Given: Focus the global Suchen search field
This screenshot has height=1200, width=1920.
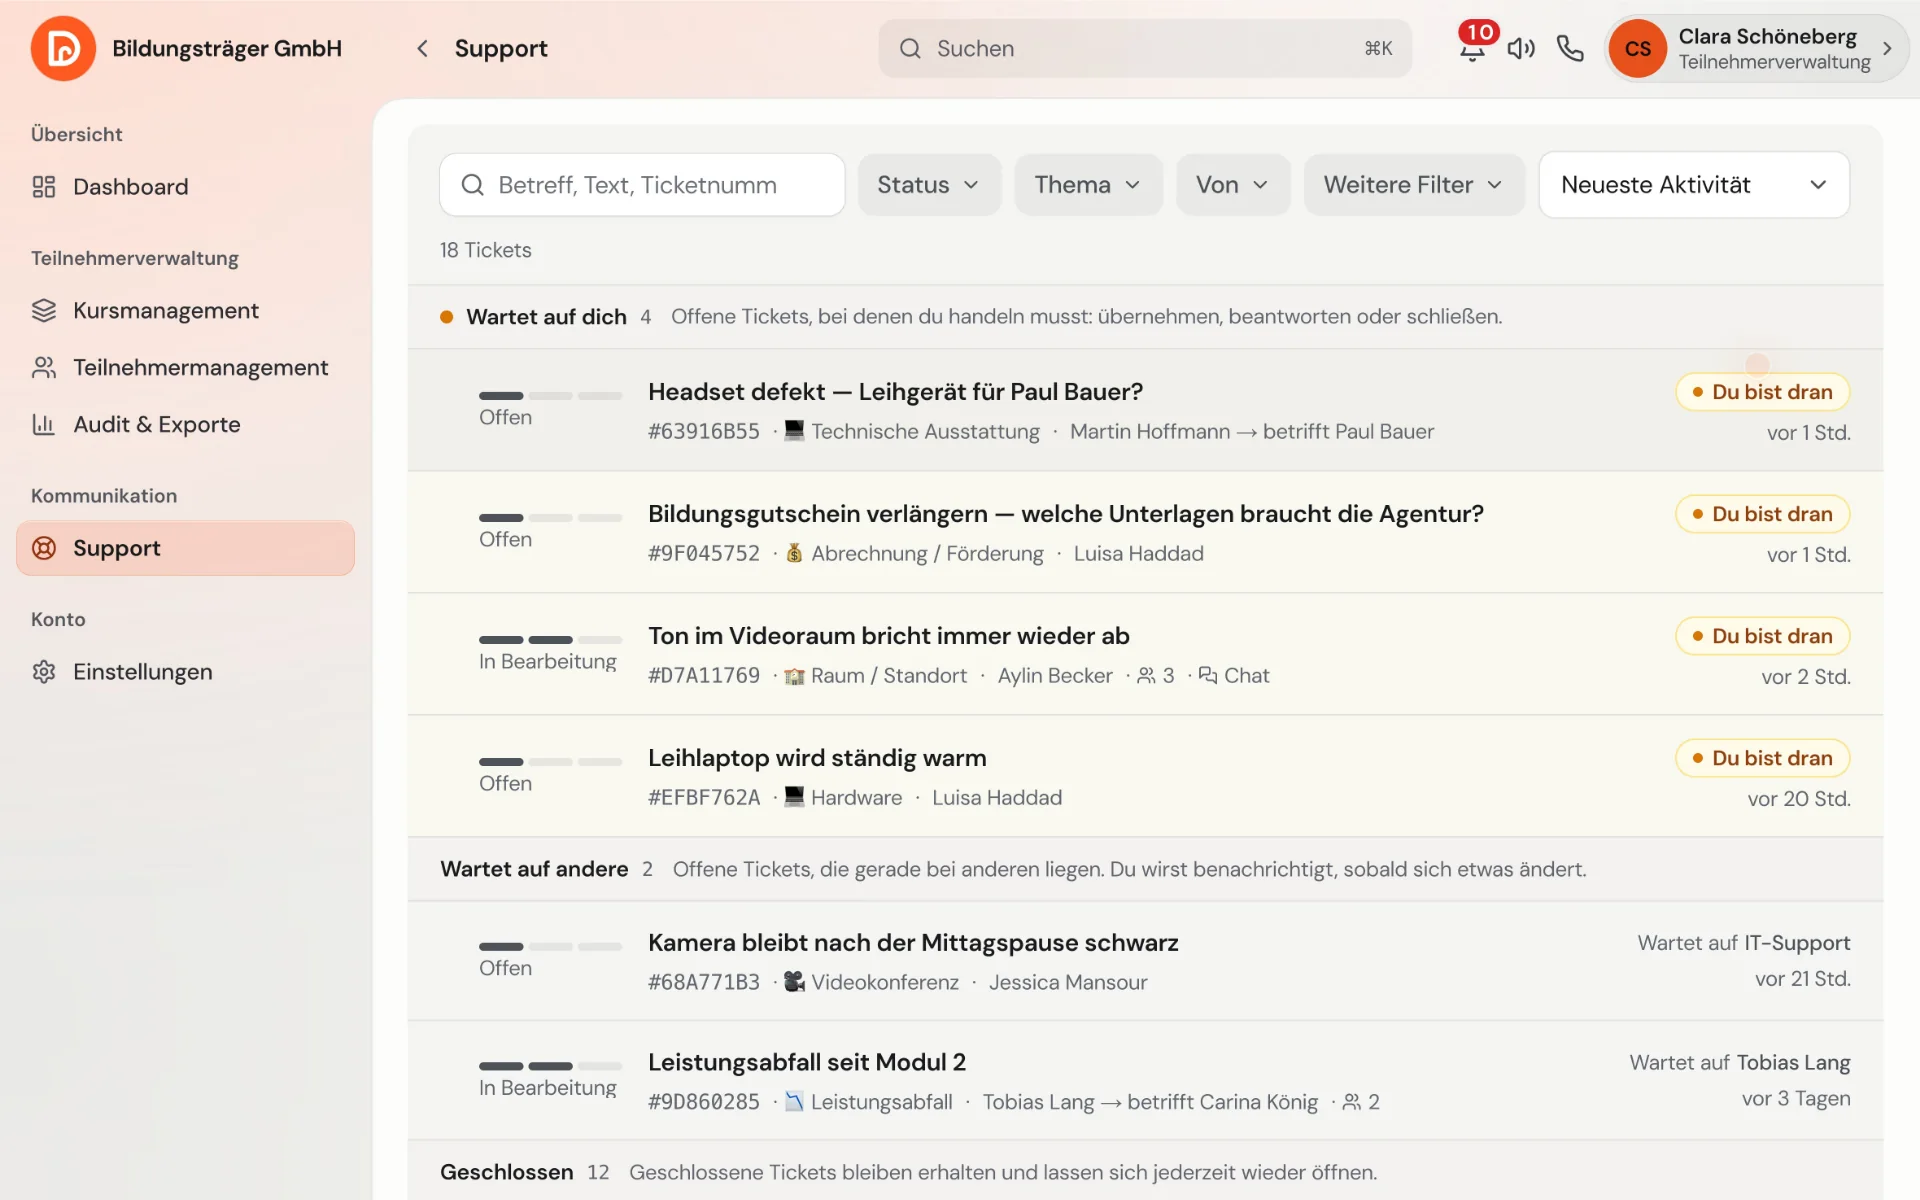Looking at the screenshot, I should (1145, 48).
